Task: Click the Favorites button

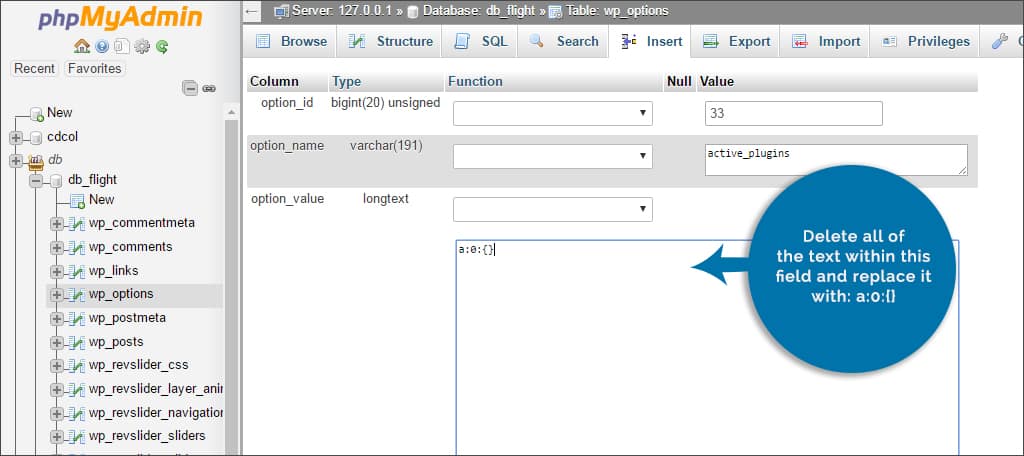Action: (x=95, y=69)
